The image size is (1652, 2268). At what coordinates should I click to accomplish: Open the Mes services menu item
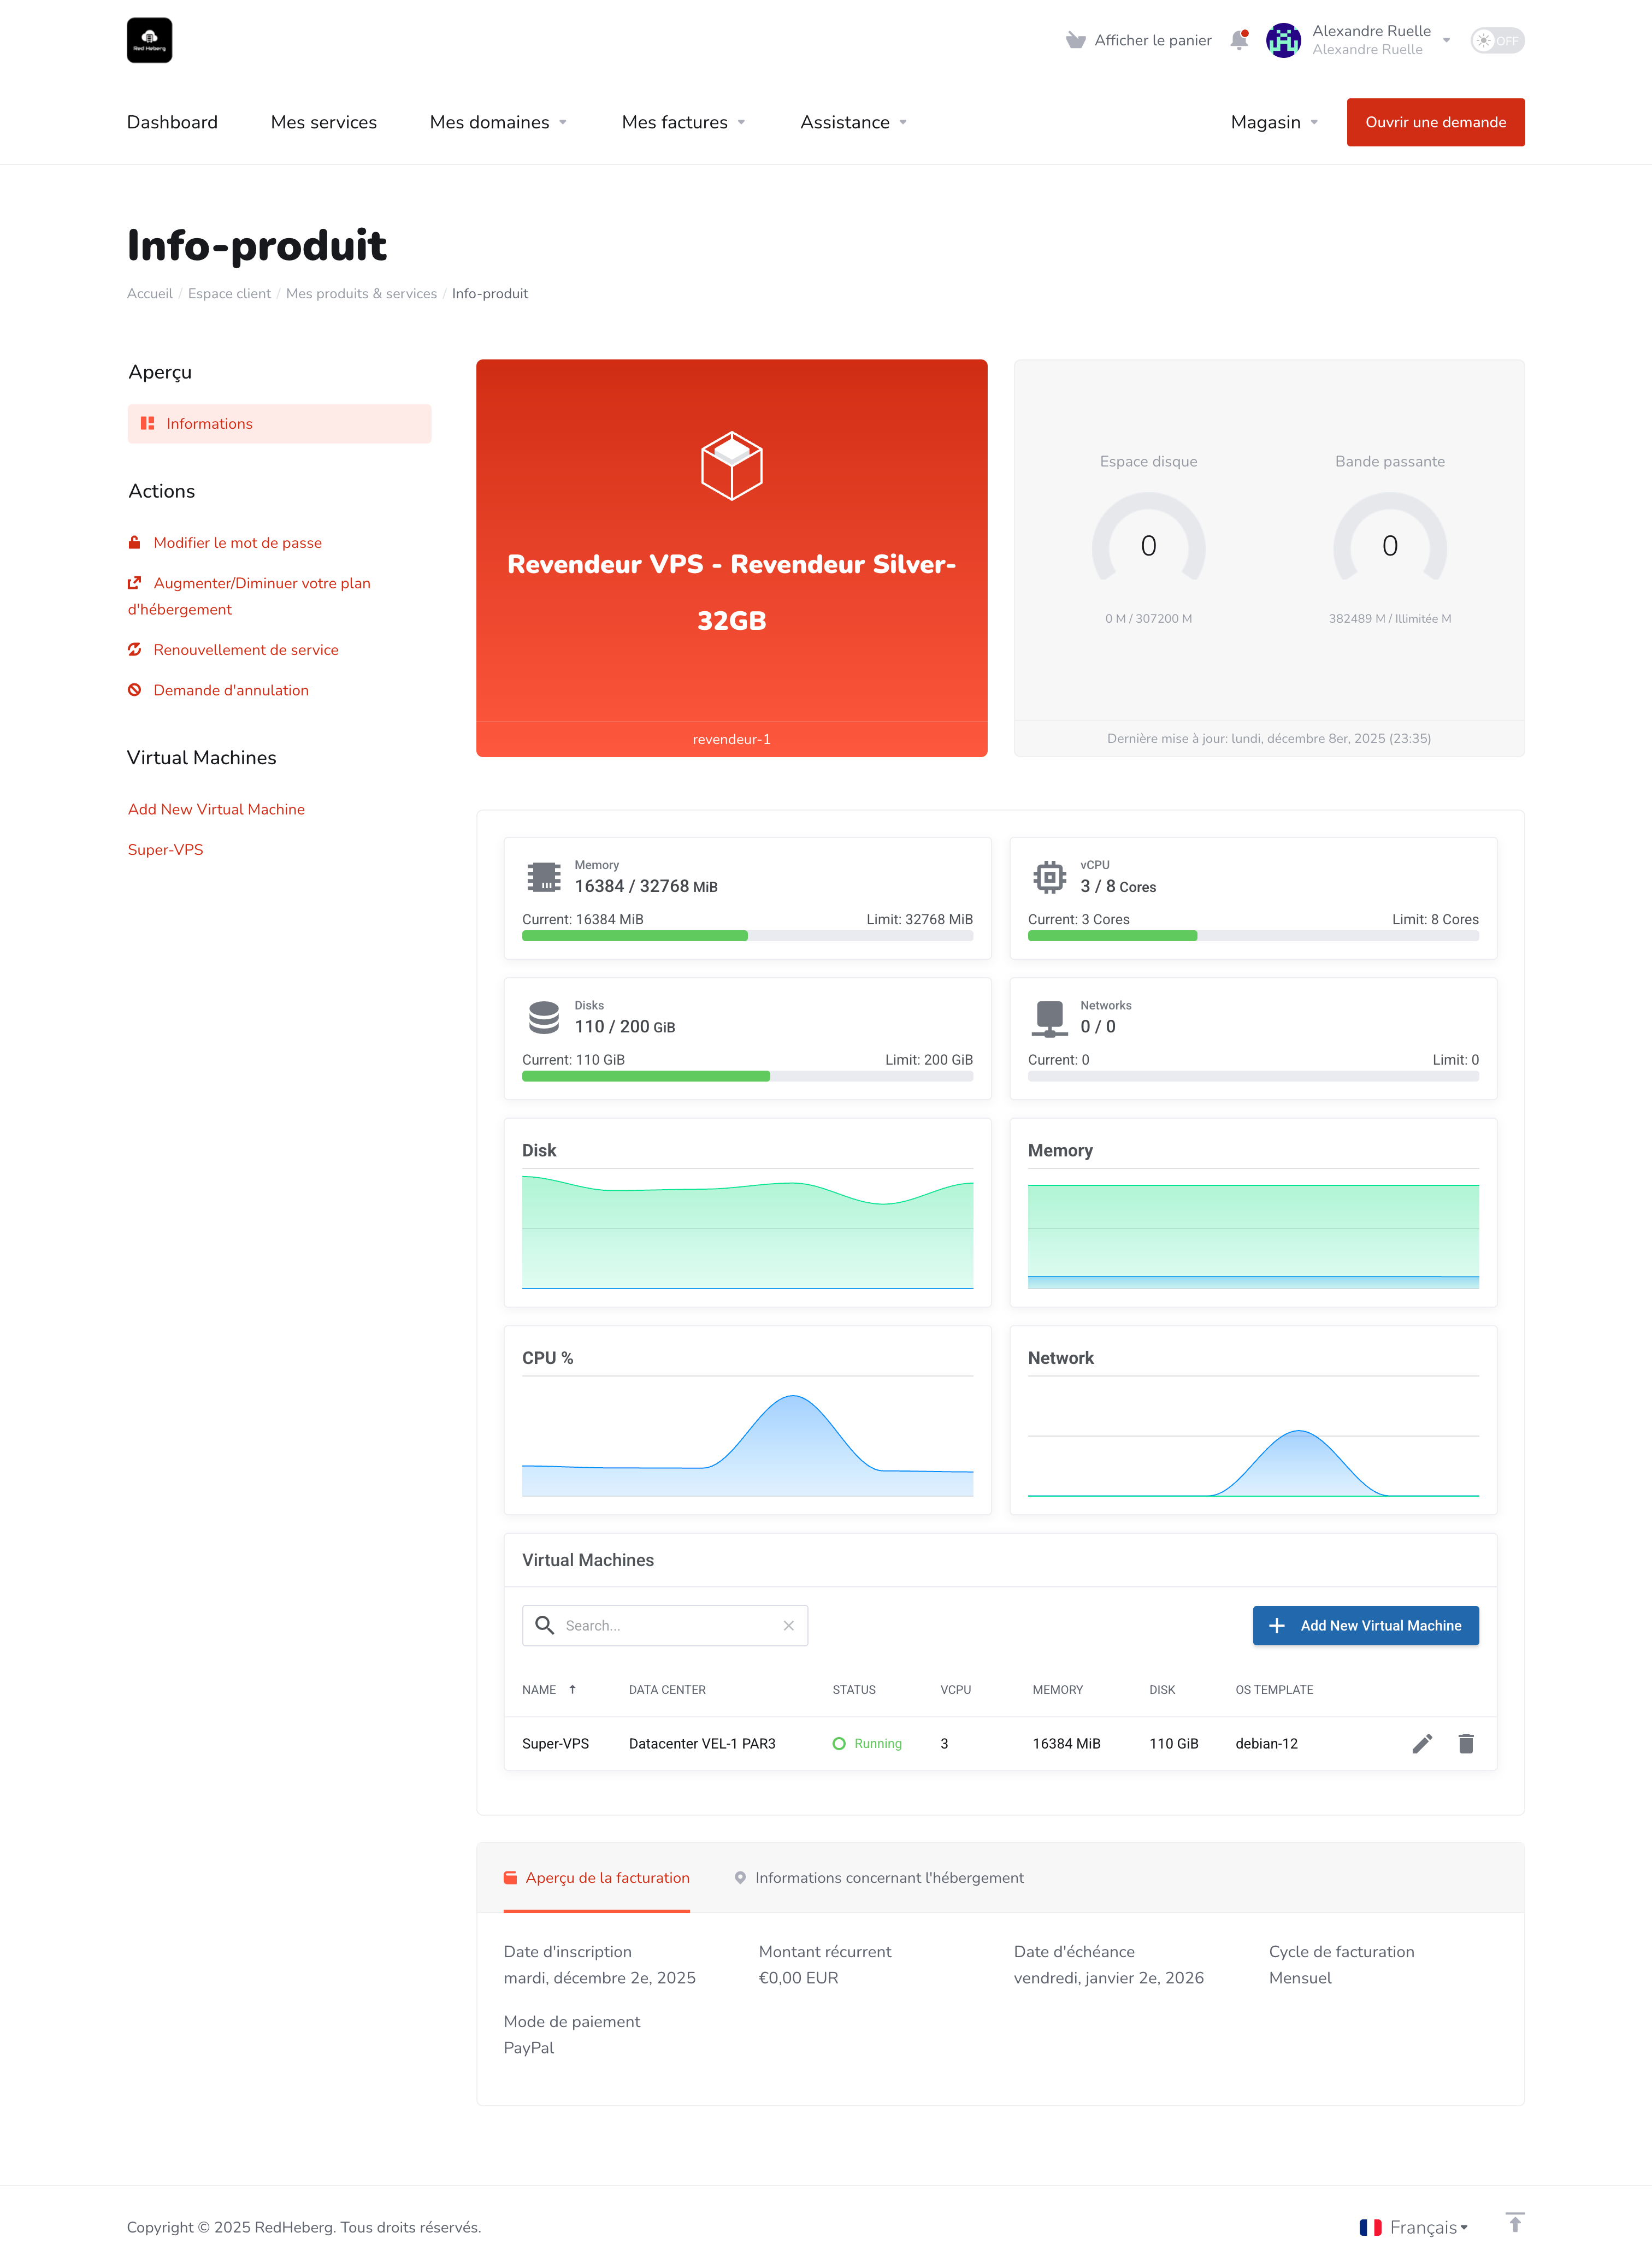[x=323, y=122]
